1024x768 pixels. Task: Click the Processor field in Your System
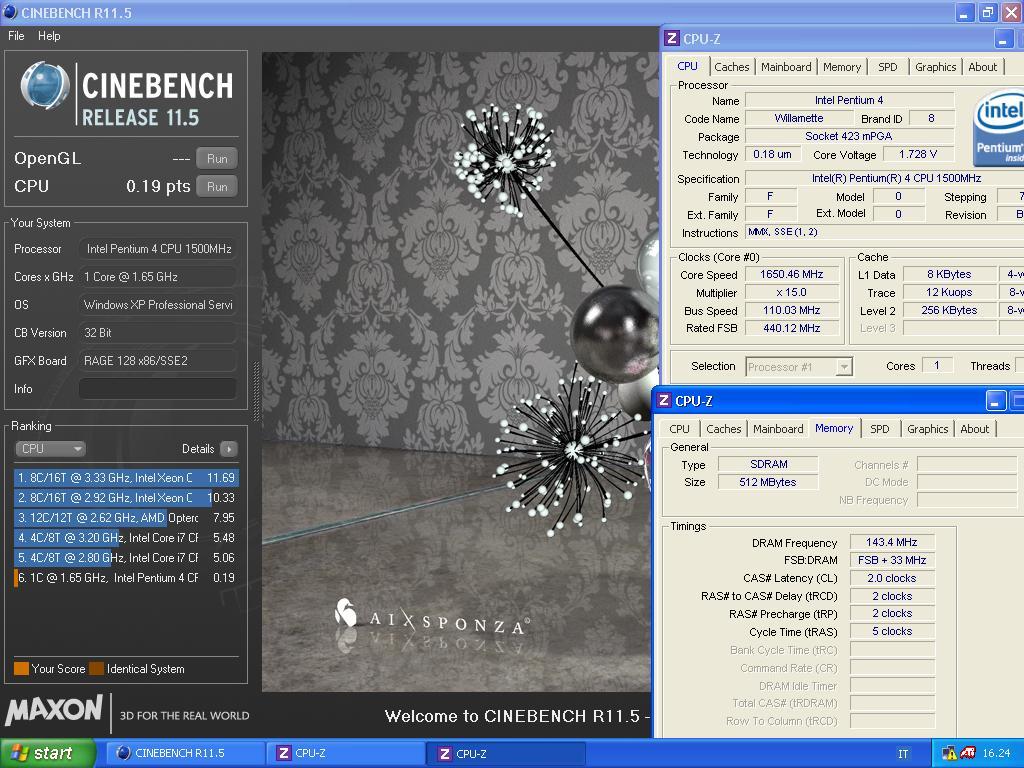click(x=157, y=249)
